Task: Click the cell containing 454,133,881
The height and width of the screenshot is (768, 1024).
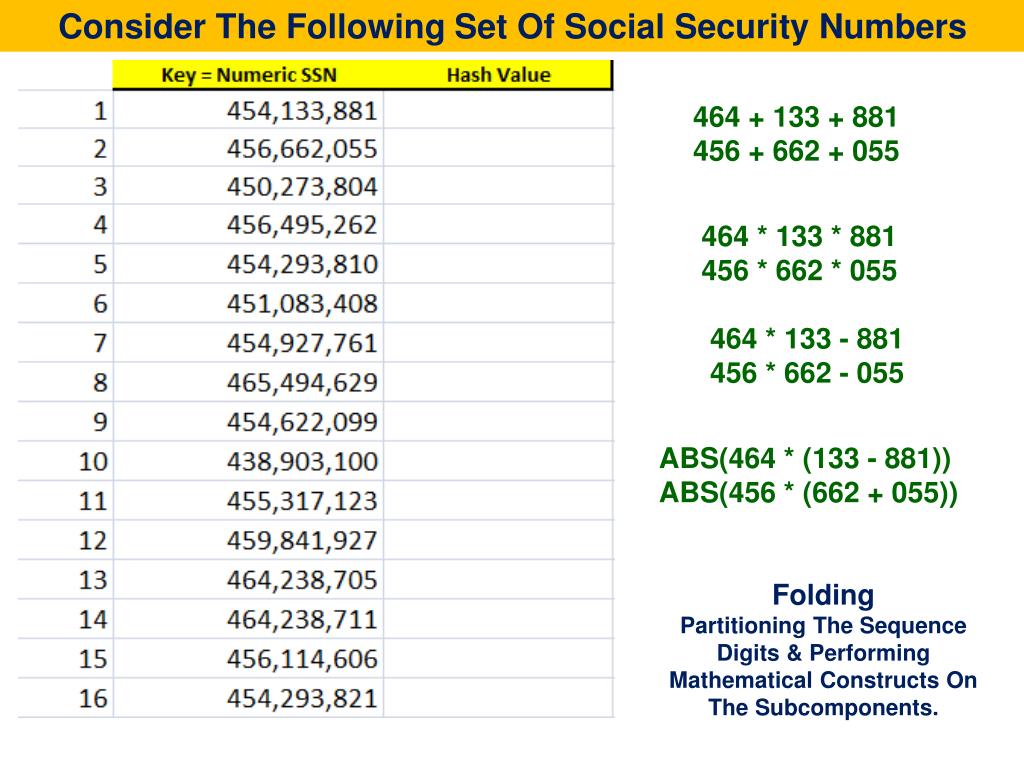Action: 248,110
